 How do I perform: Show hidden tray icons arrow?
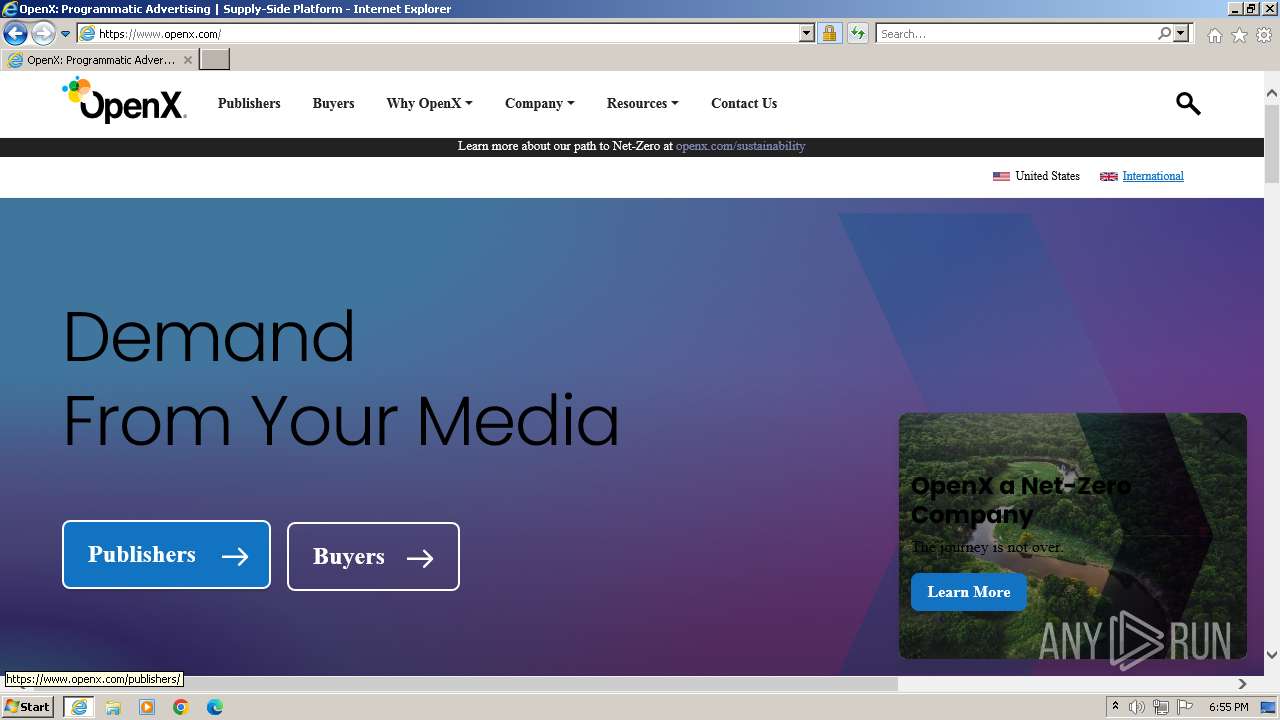click(x=1115, y=707)
